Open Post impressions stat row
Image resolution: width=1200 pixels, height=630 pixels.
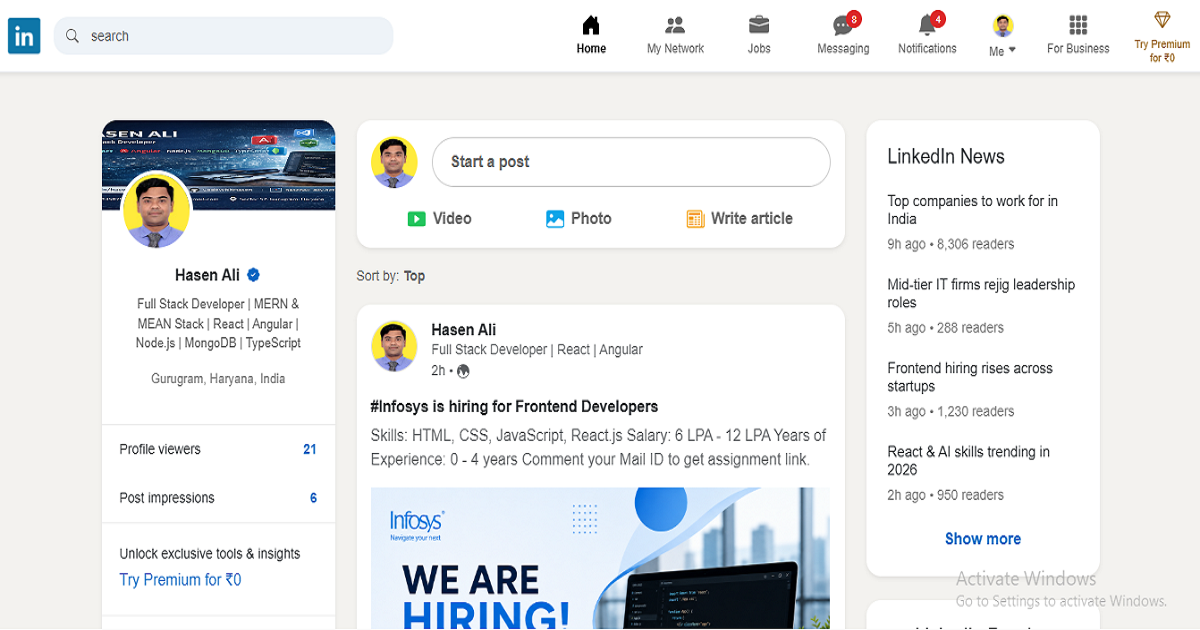pos(218,498)
